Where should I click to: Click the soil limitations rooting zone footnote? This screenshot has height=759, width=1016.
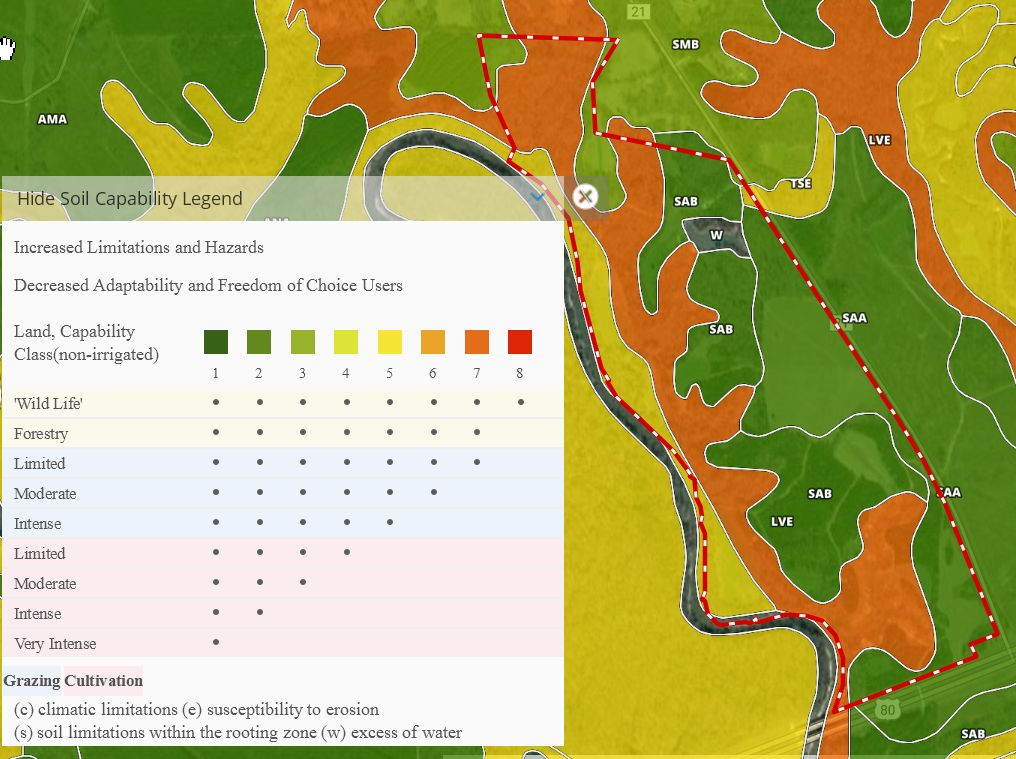(238, 732)
